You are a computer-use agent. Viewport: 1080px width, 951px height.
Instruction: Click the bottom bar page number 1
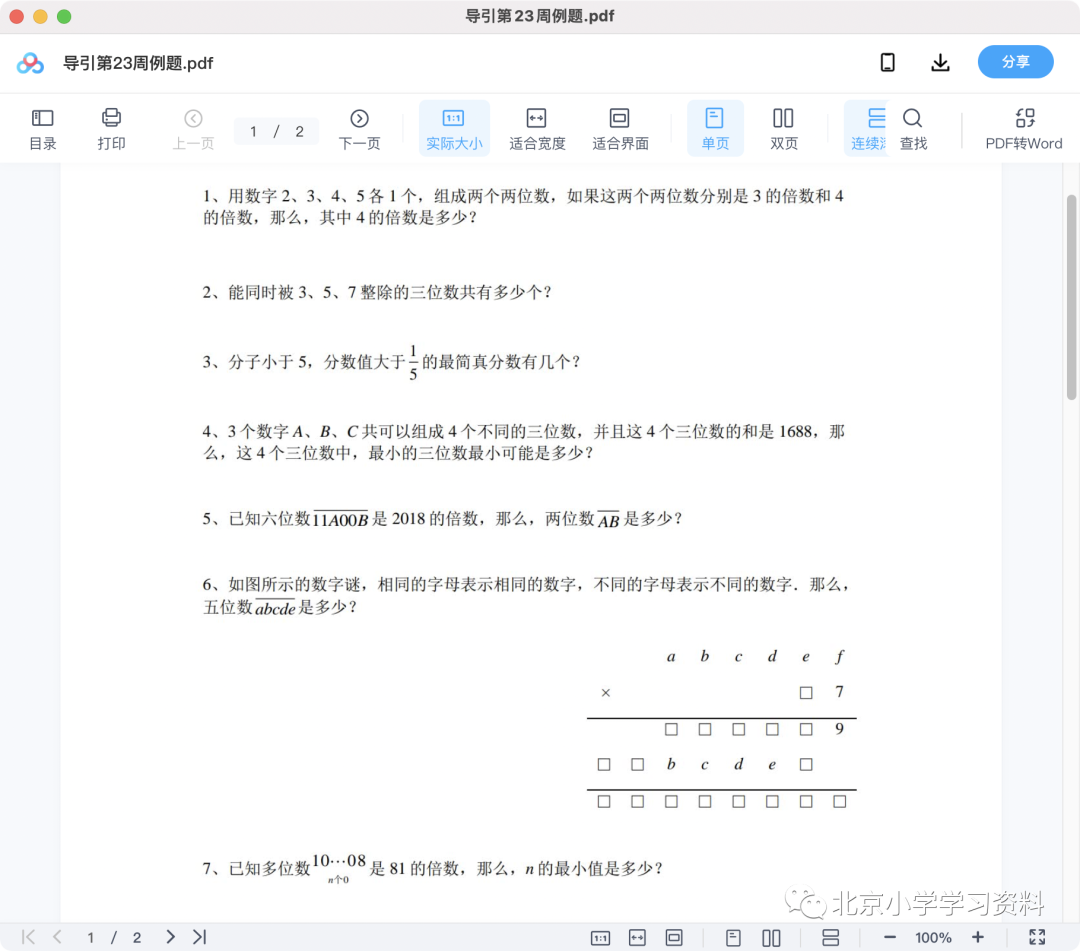pyautogui.click(x=90, y=937)
